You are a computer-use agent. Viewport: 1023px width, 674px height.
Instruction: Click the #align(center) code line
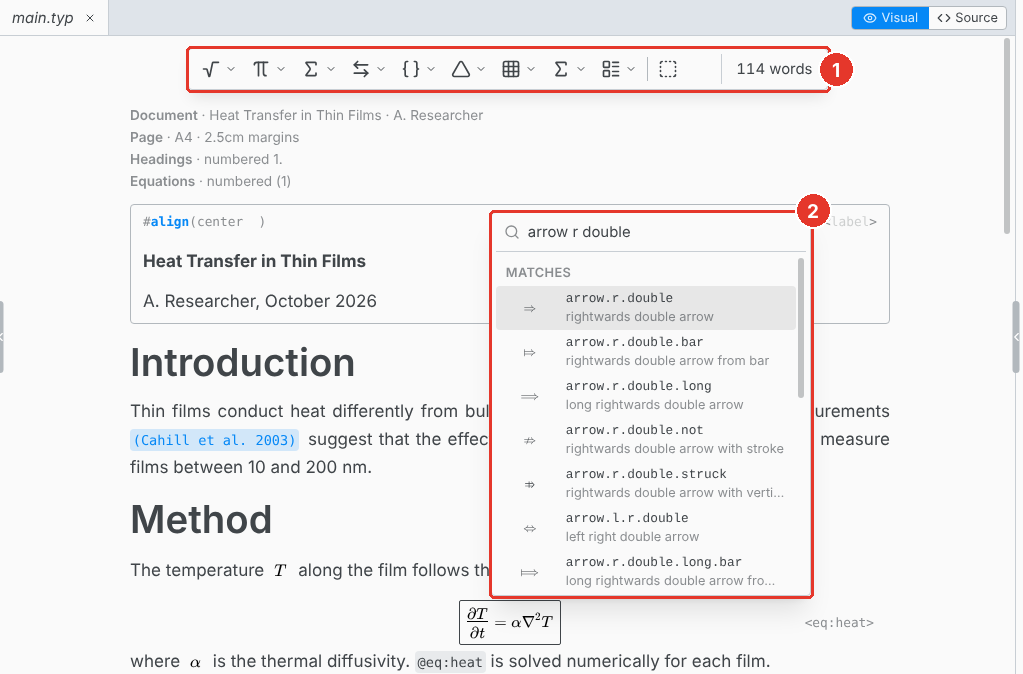tap(204, 222)
